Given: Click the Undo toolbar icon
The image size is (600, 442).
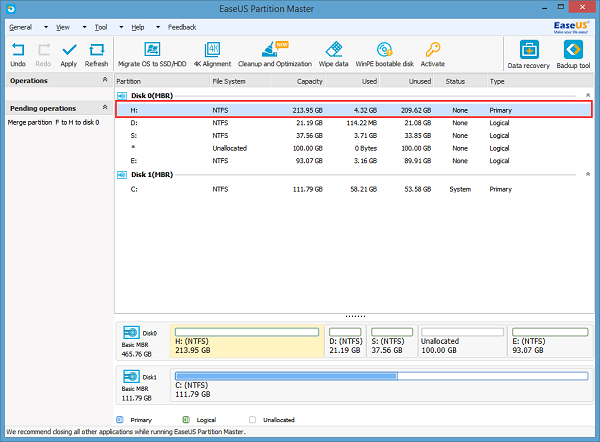Looking at the screenshot, I should pyautogui.click(x=18, y=50).
